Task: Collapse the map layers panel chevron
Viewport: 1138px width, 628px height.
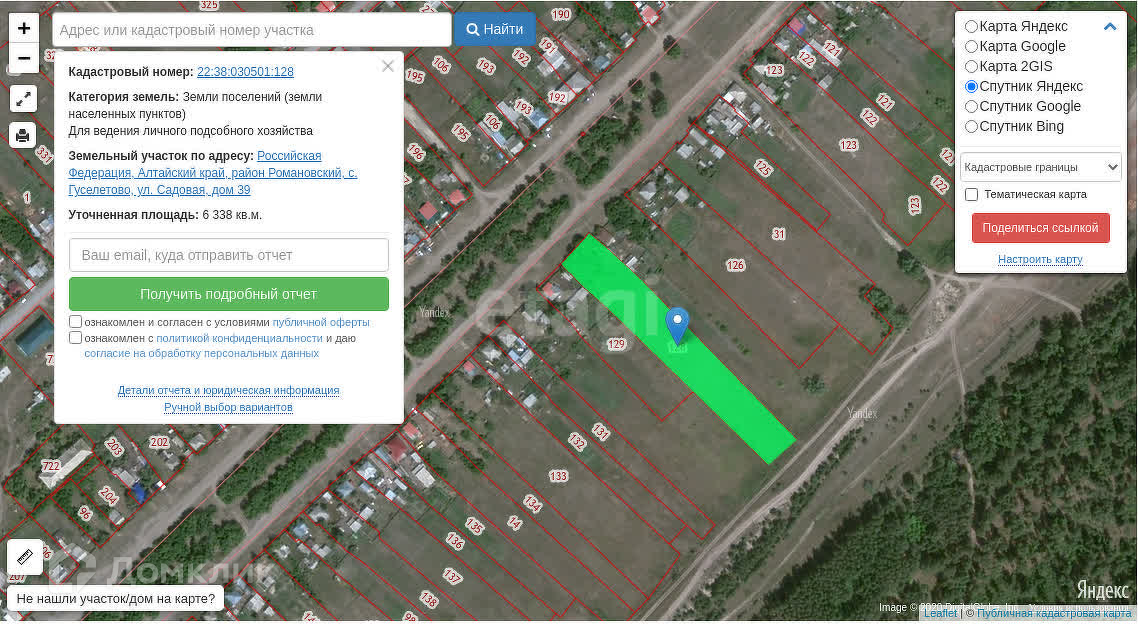Action: click(1110, 27)
